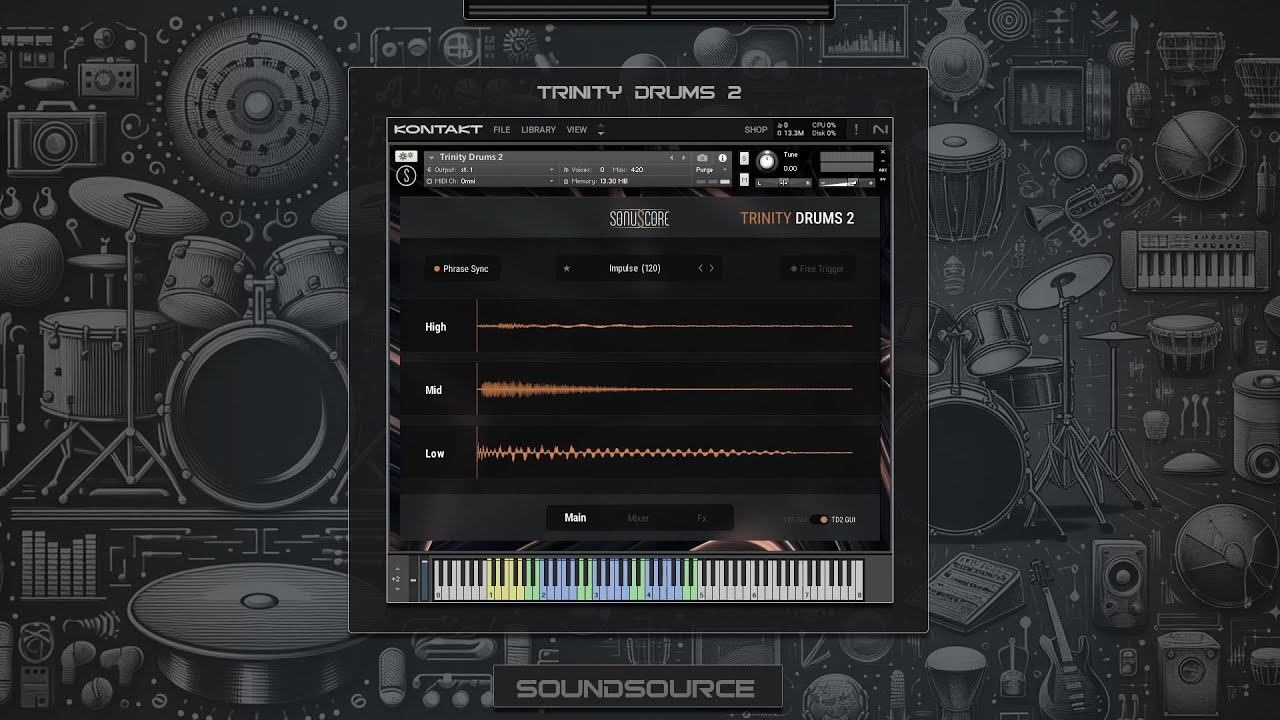
Task: Click the Tune knob
Action: pyautogui.click(x=767, y=161)
